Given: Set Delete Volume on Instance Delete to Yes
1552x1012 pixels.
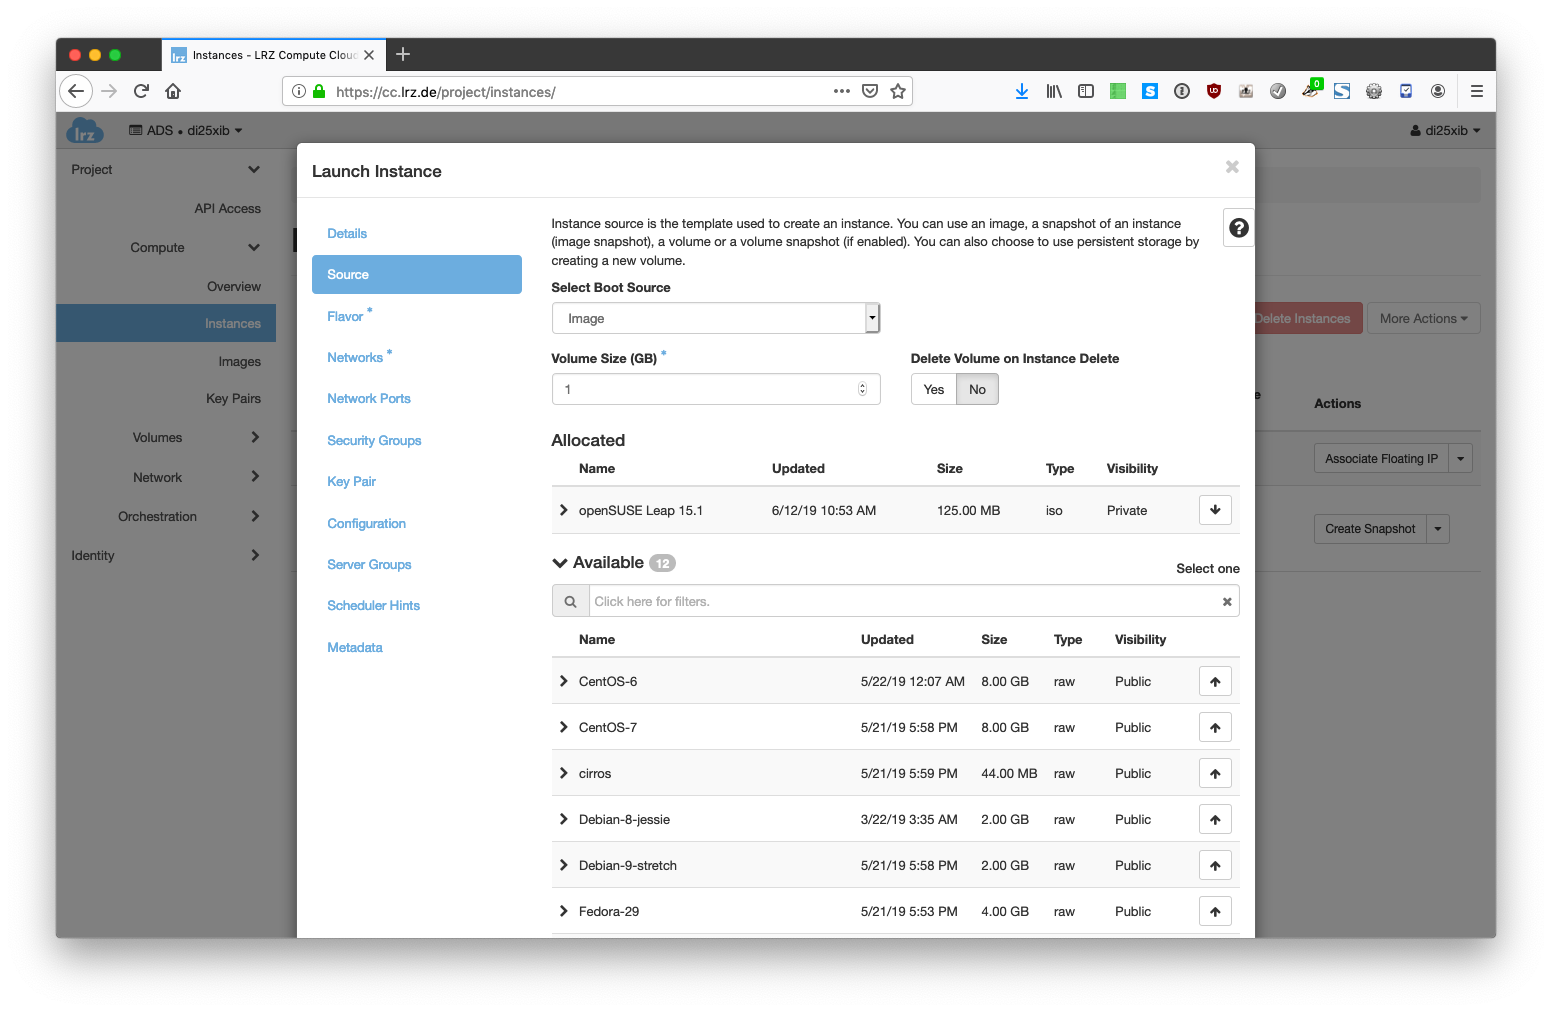Looking at the screenshot, I should (x=933, y=390).
